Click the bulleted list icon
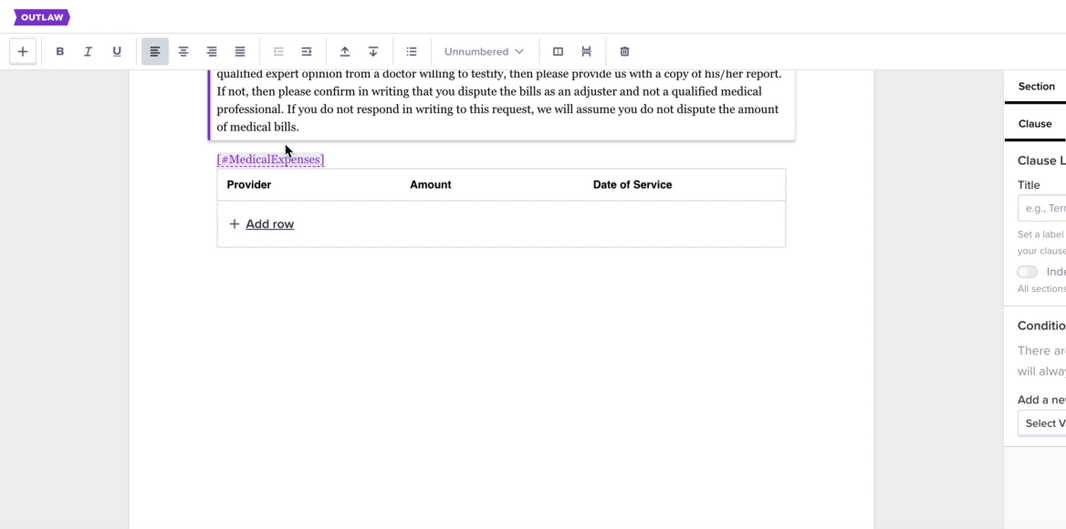Viewport: 1066px width, 529px height. [411, 52]
